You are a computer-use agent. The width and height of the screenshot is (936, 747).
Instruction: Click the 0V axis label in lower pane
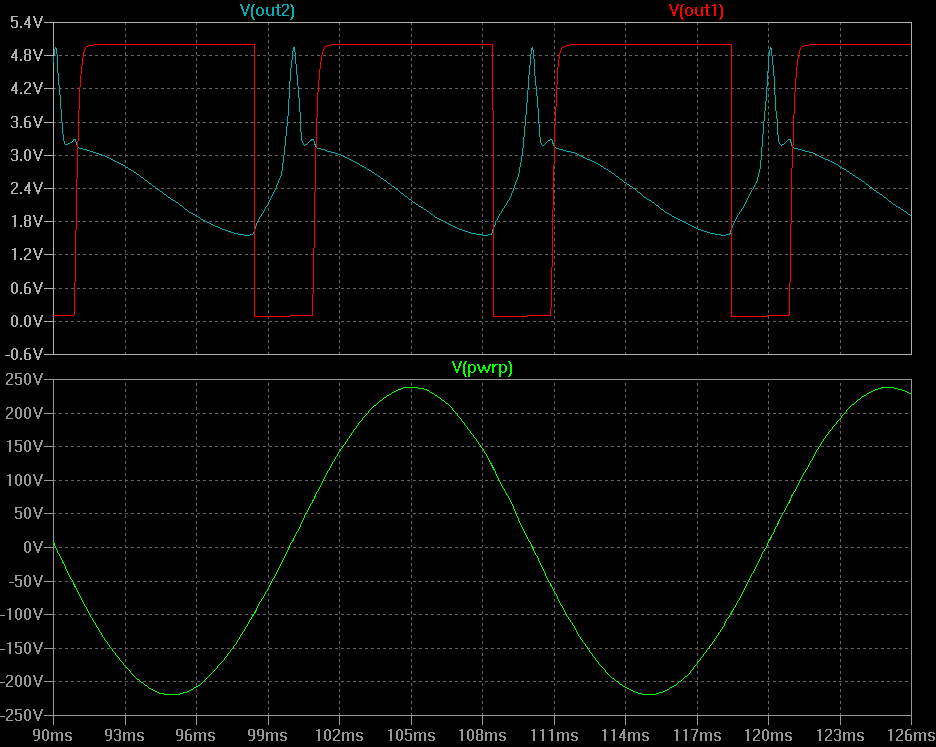click(33, 548)
